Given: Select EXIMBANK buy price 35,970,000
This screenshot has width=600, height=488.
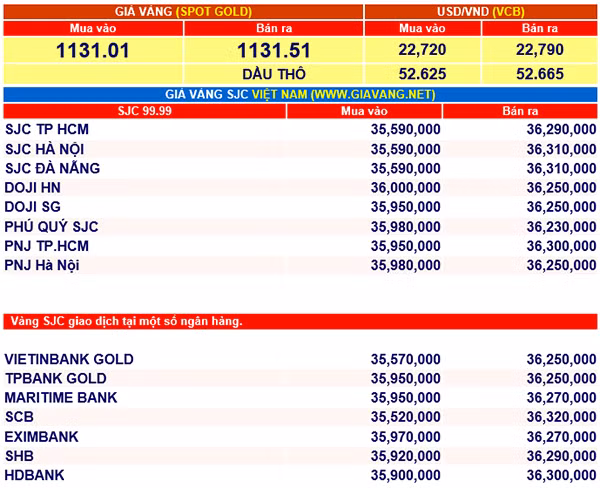Looking at the screenshot, I should [406, 437].
